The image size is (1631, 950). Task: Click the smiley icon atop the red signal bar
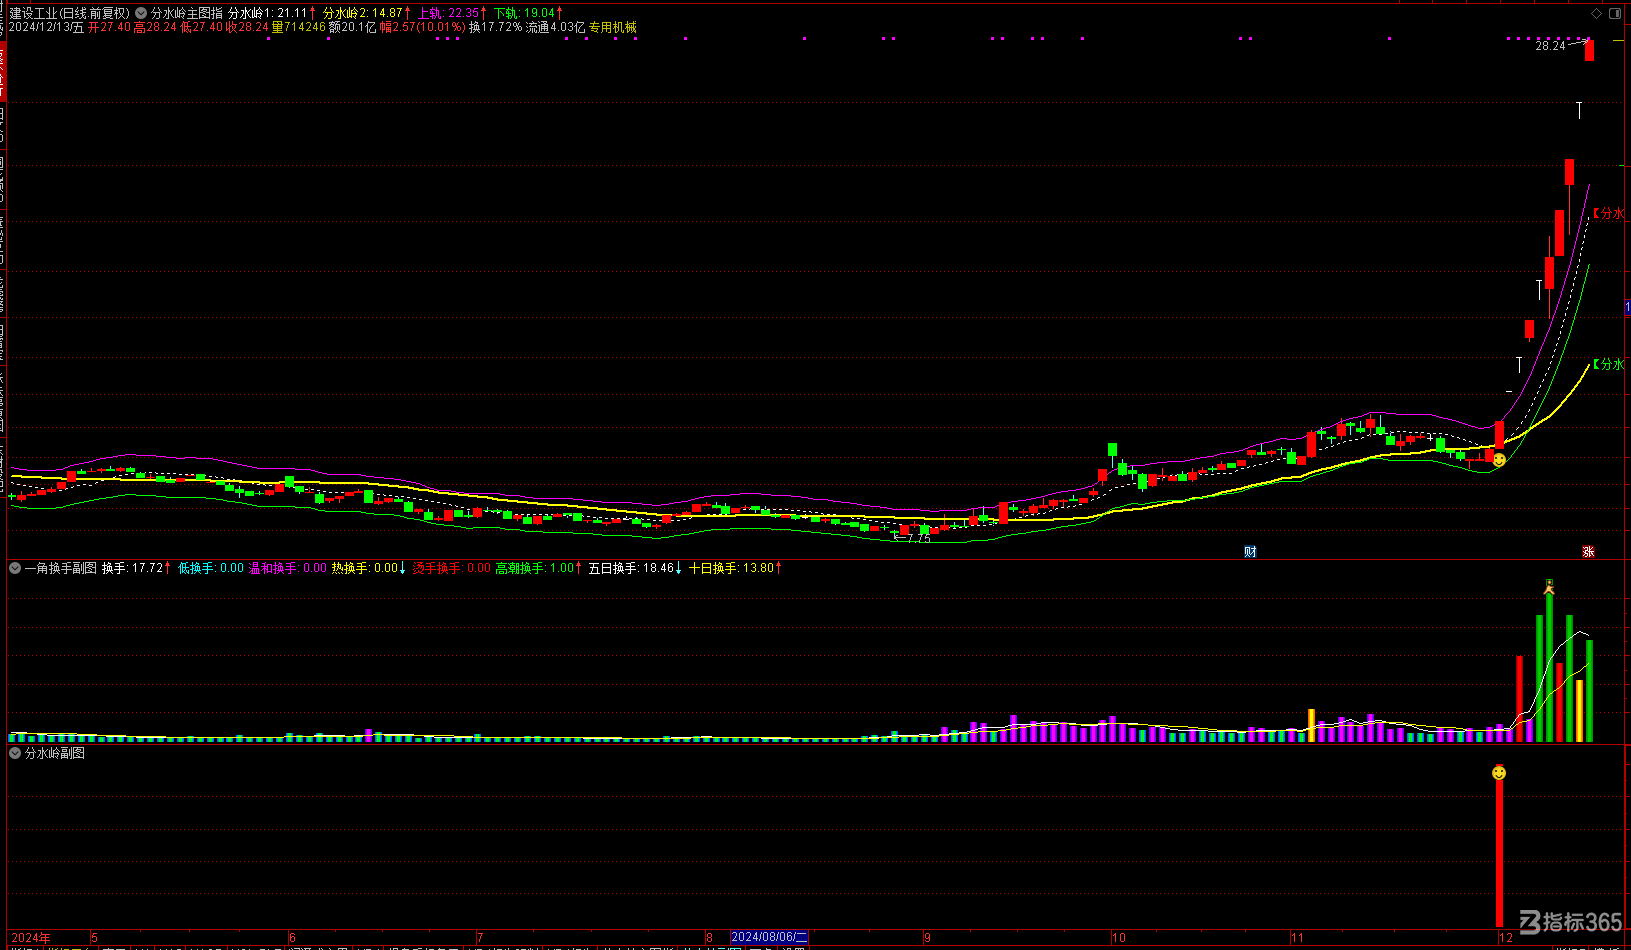click(1499, 773)
